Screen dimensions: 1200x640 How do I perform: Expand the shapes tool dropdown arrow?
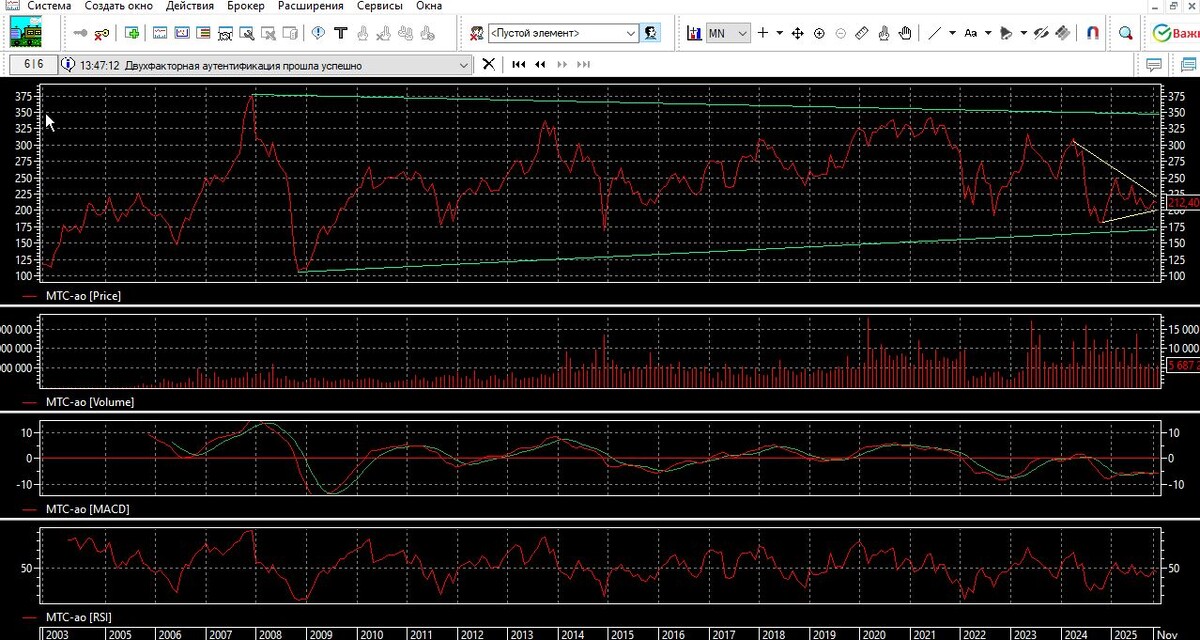click(1023, 33)
